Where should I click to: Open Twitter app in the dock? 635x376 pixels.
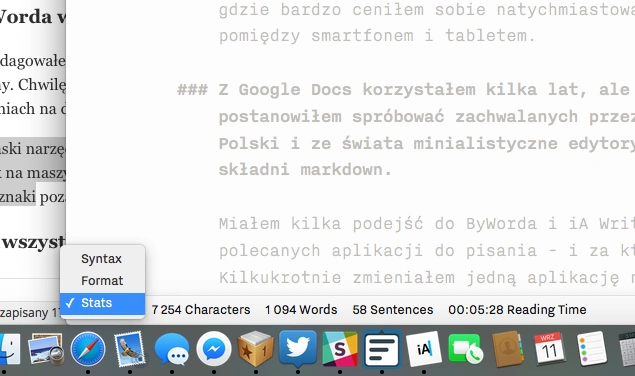pos(298,349)
